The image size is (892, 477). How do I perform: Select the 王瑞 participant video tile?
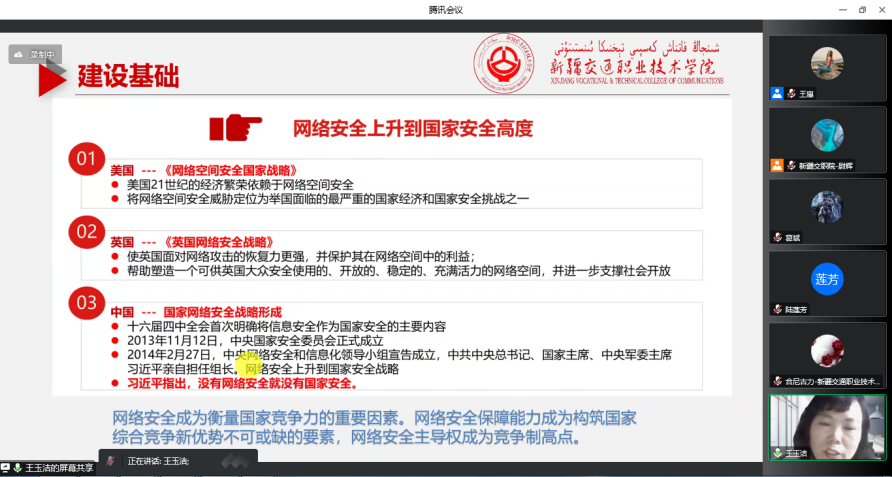826,63
